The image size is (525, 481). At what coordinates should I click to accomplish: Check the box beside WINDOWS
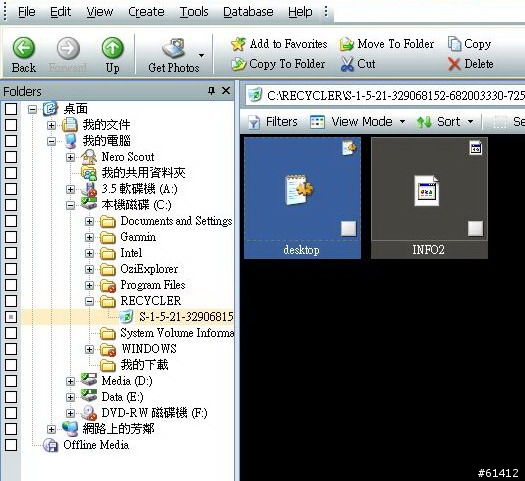click(11, 349)
